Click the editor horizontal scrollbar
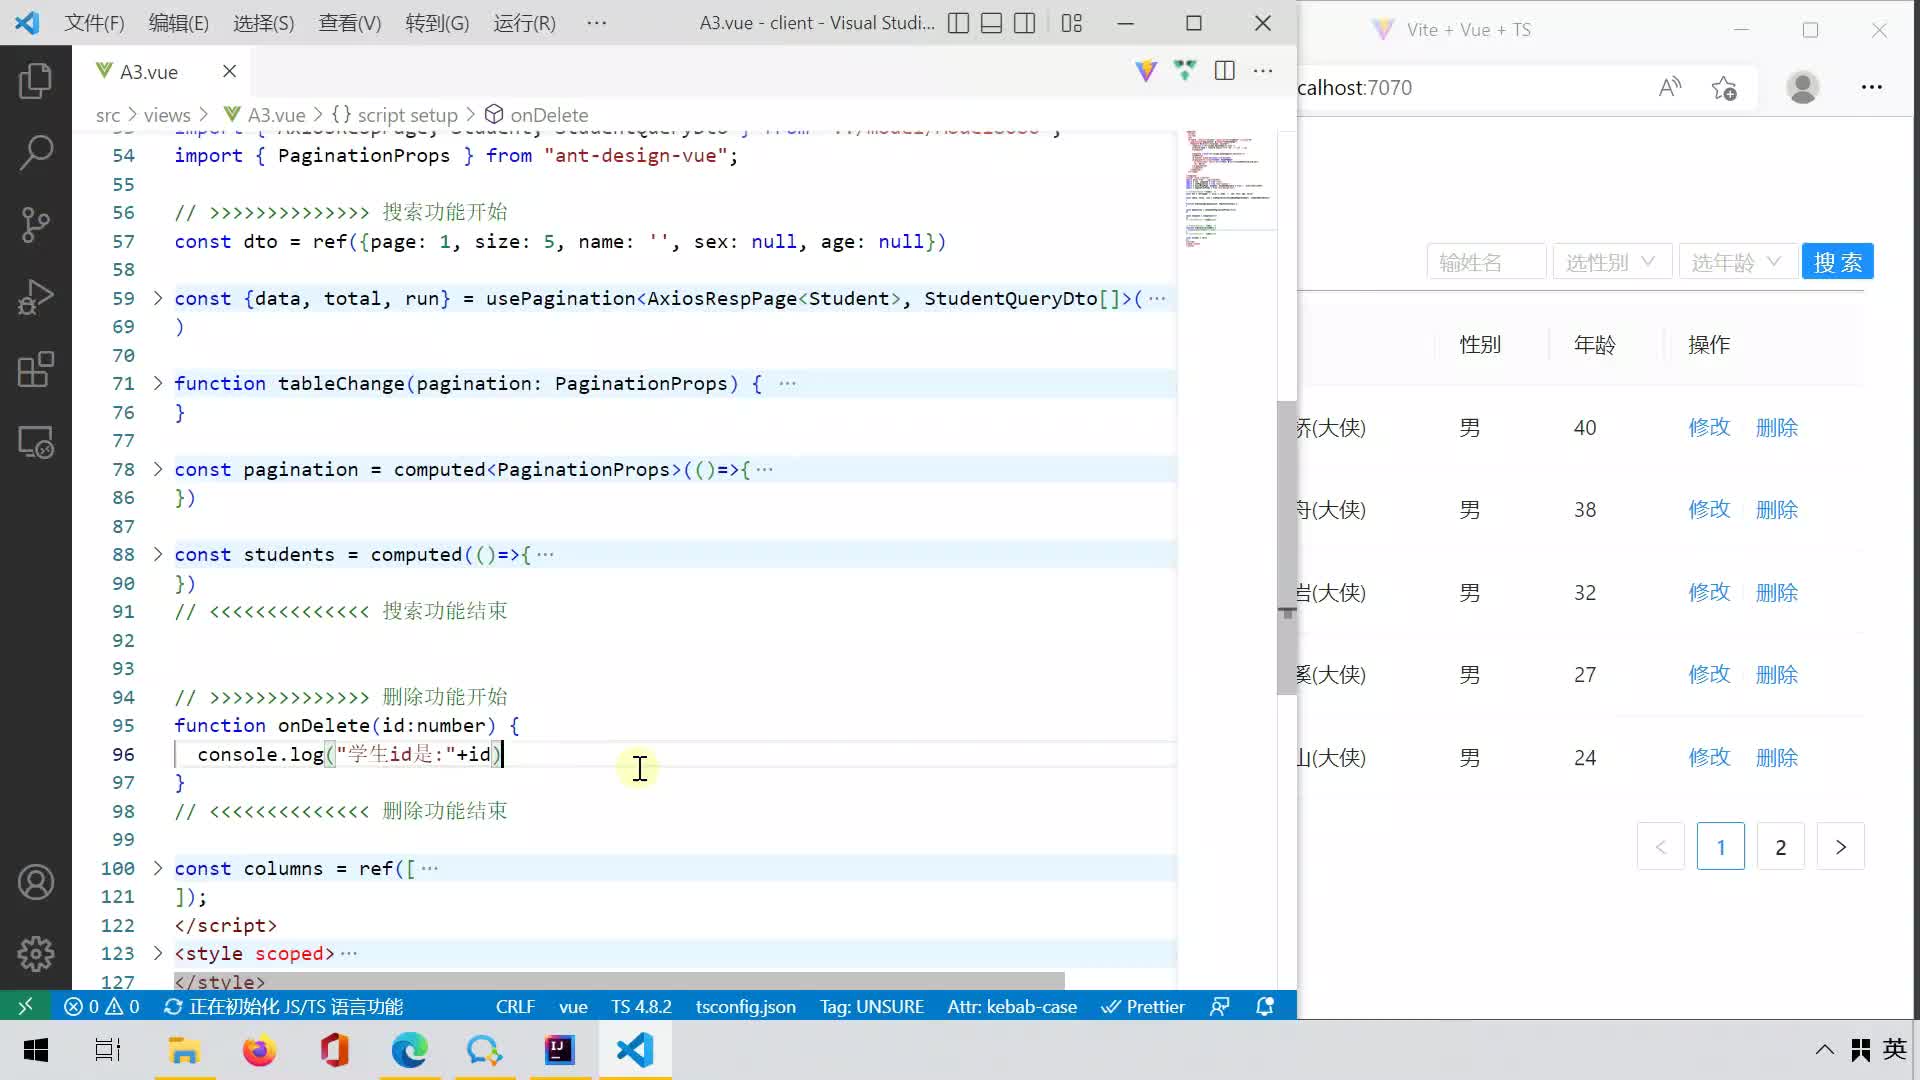Viewport: 1920px width, 1080px height. 619,981
